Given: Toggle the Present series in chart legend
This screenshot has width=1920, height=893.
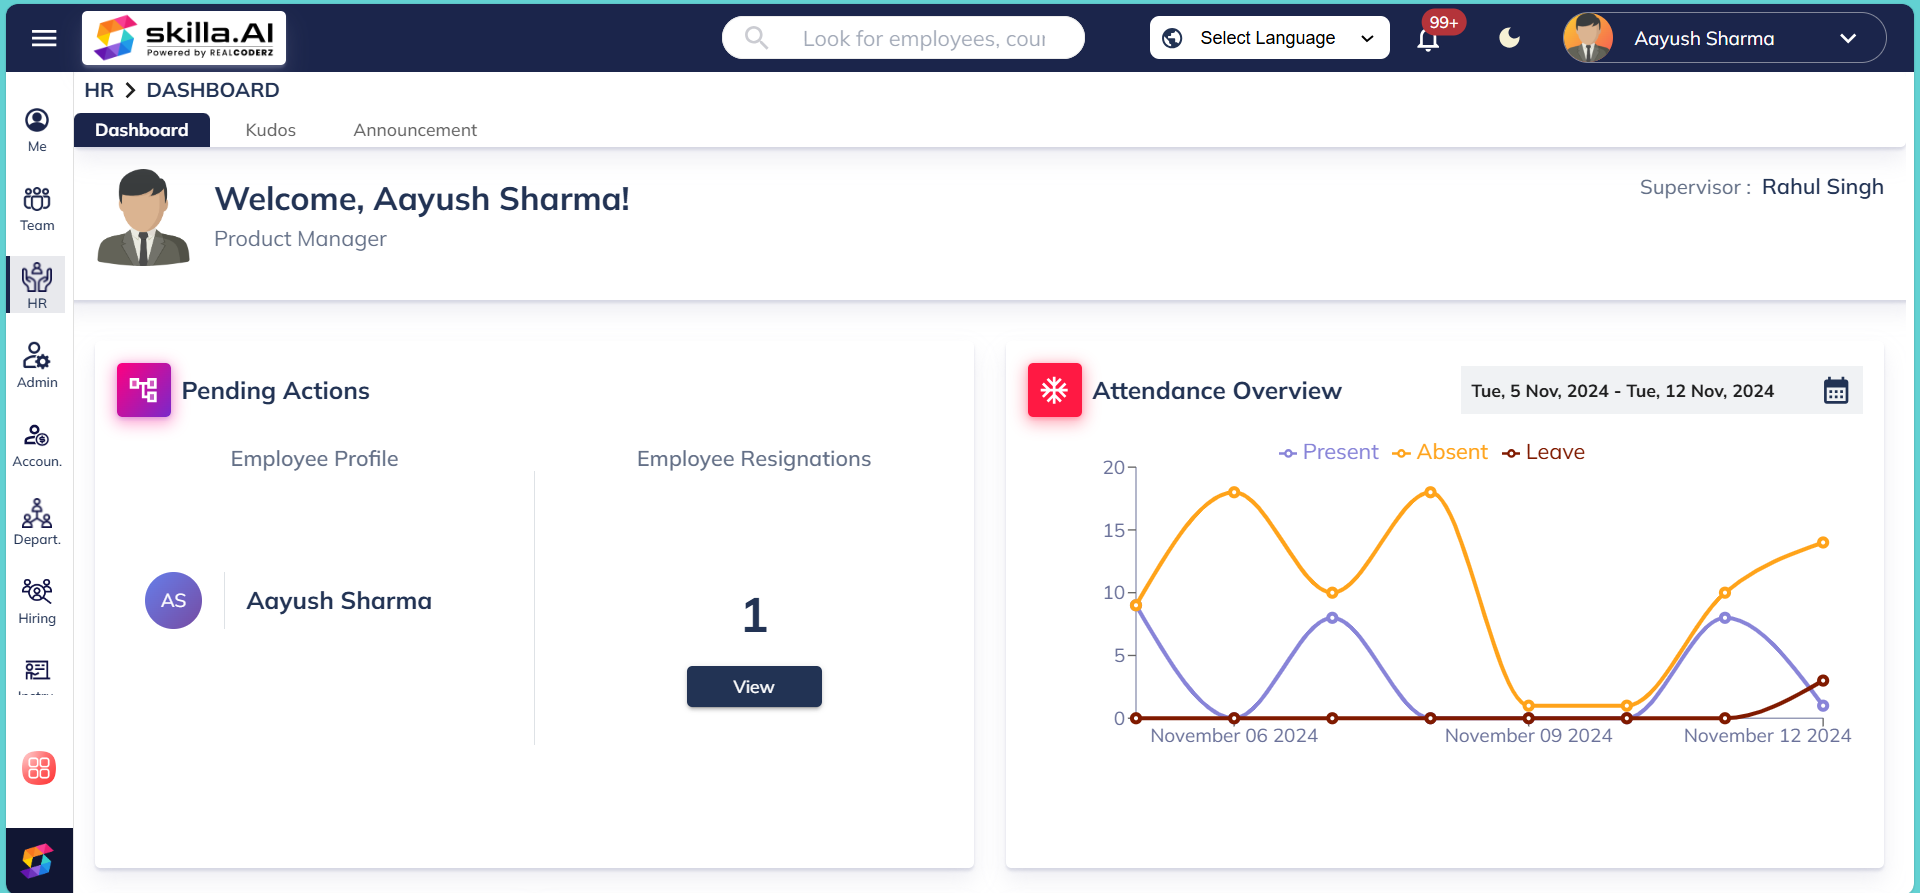Looking at the screenshot, I should coord(1329,452).
